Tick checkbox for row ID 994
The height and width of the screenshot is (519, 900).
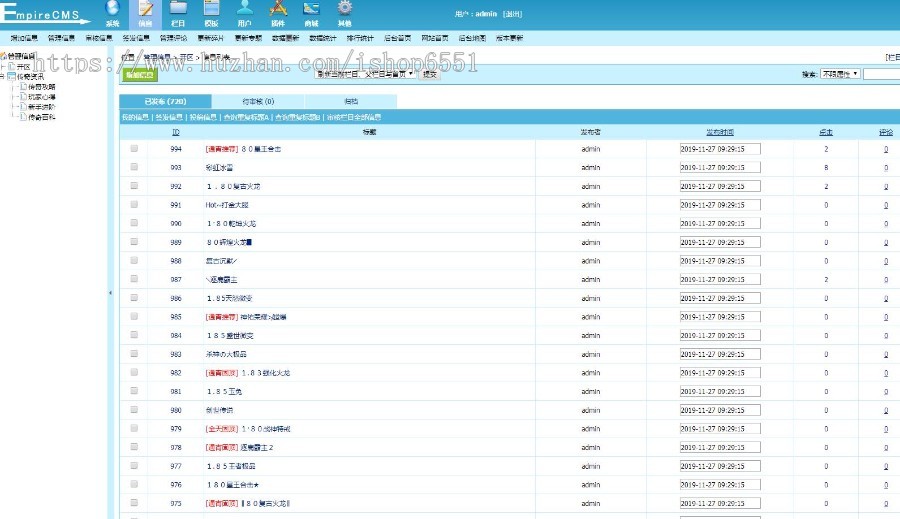point(134,148)
